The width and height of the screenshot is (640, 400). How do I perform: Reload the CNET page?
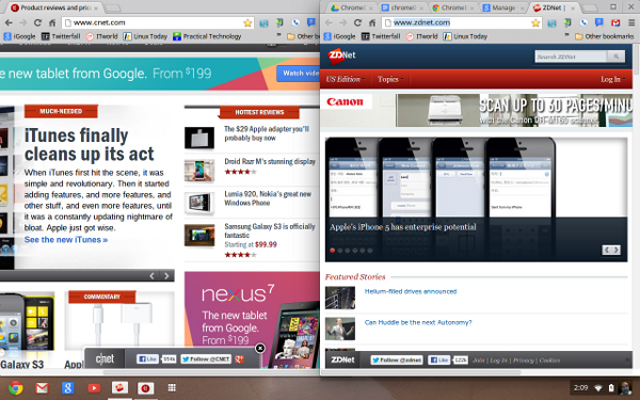38,23
